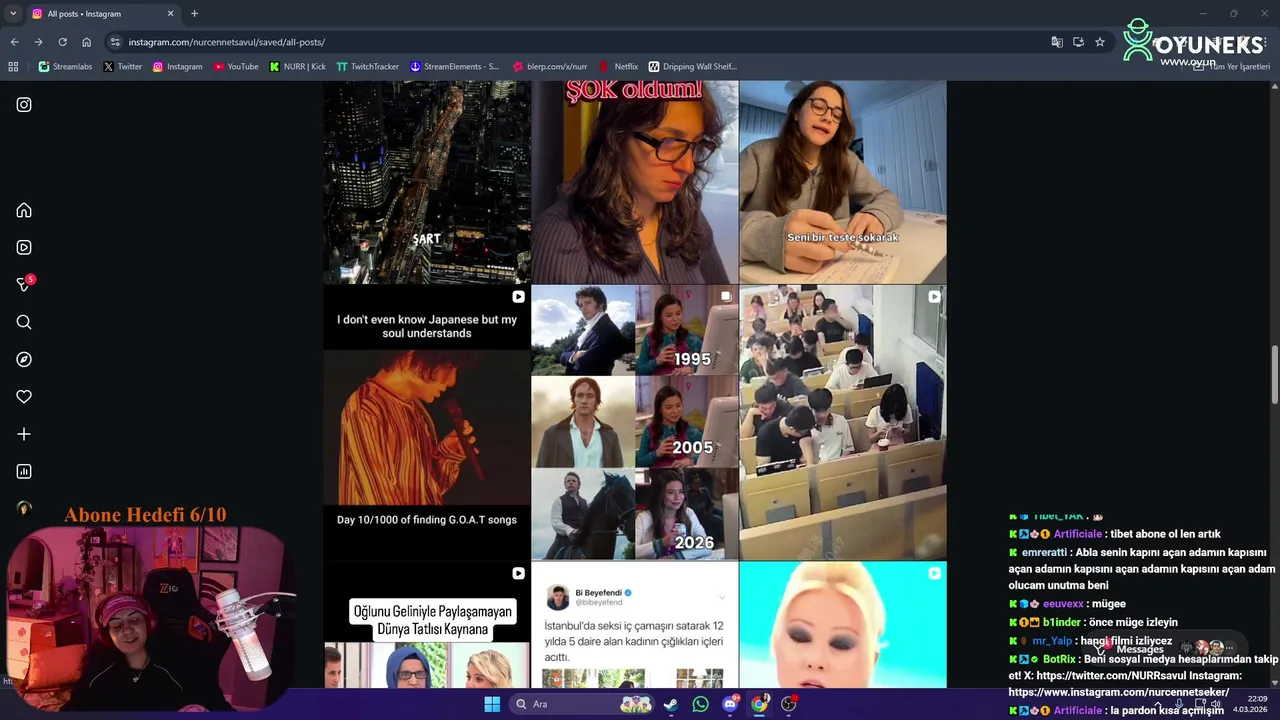Open the Chrome apps grid shortcut
Viewport: 1280px width, 720px height.
pyautogui.click(x=13, y=67)
